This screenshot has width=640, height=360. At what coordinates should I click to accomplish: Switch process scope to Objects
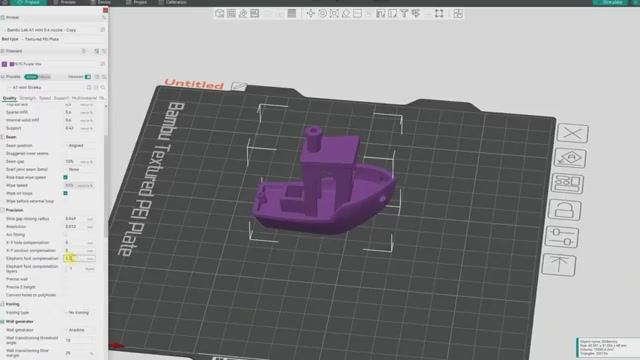[45, 77]
